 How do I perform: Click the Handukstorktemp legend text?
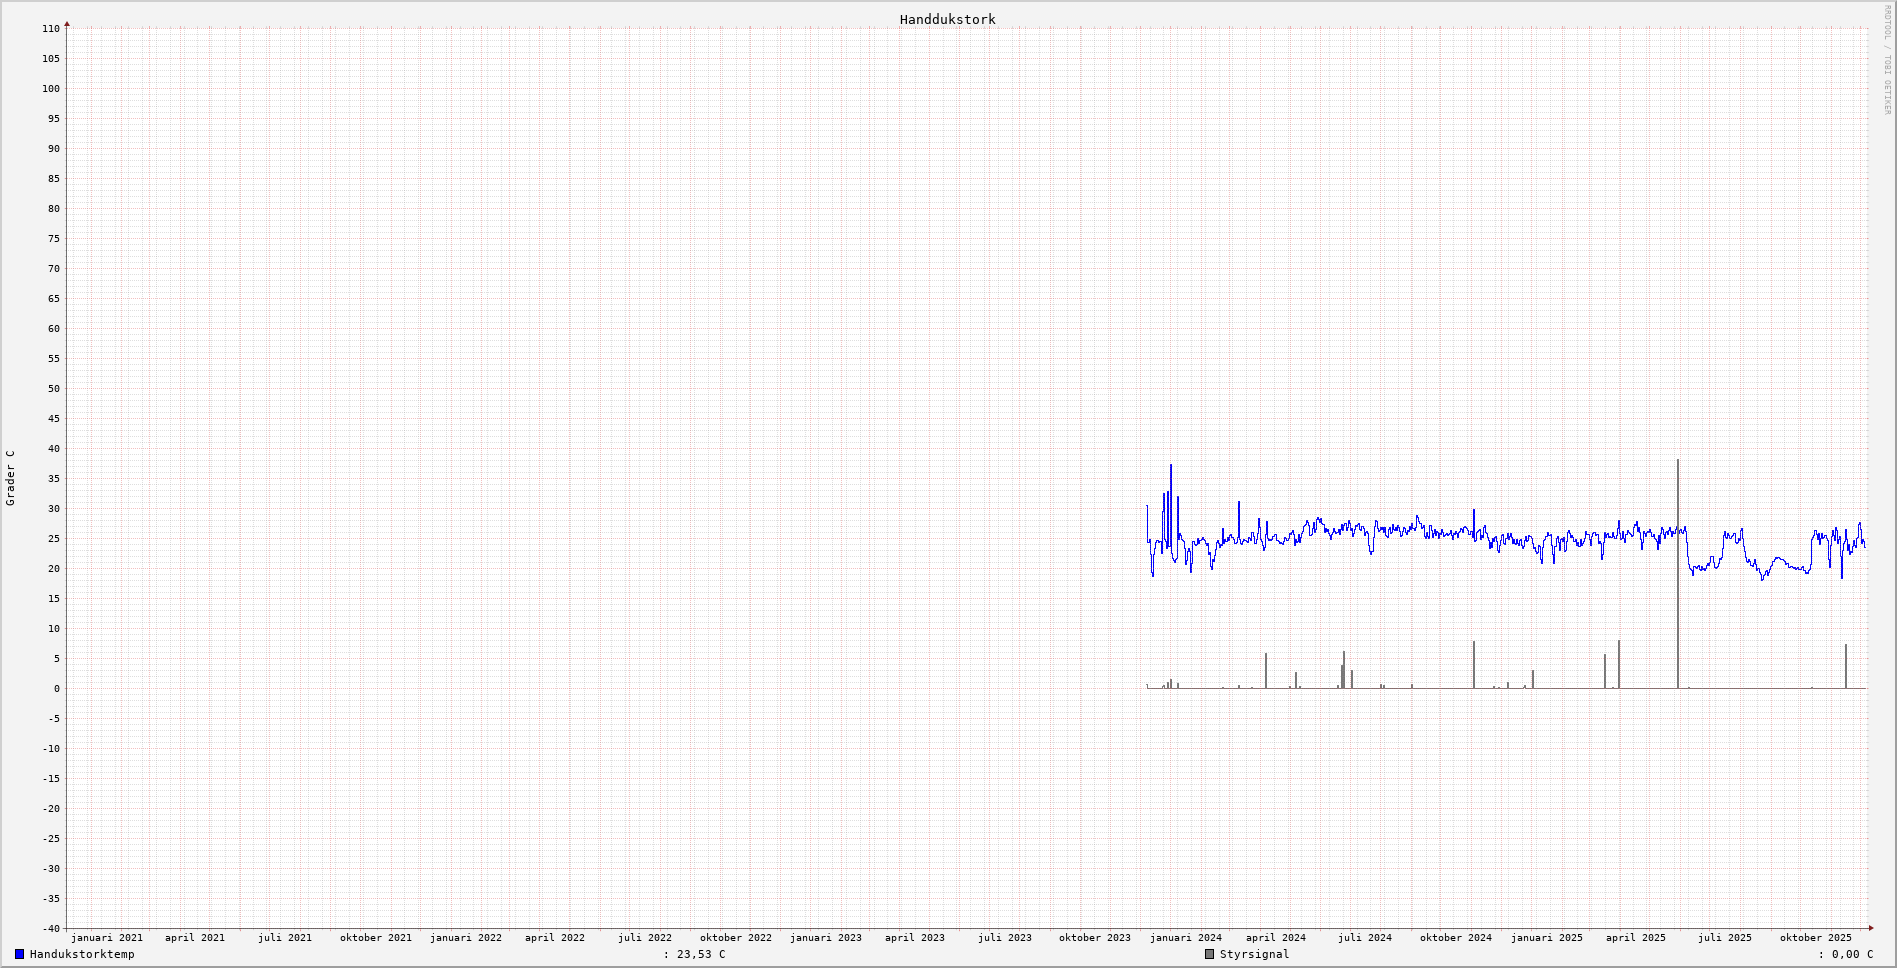tap(82, 954)
